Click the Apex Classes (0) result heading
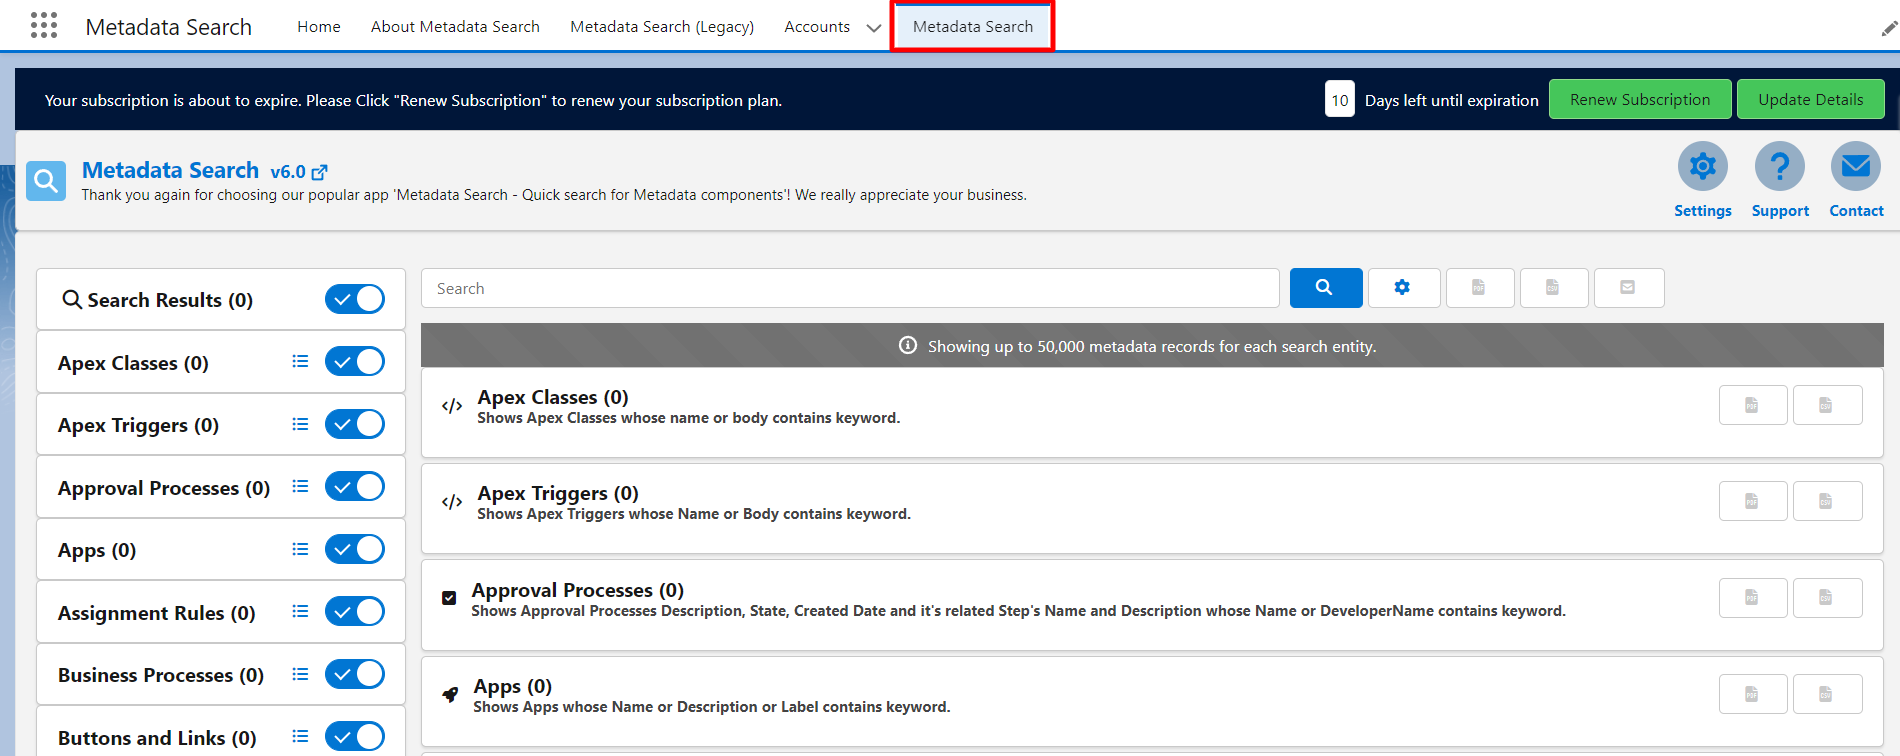The image size is (1900, 756). 553,397
